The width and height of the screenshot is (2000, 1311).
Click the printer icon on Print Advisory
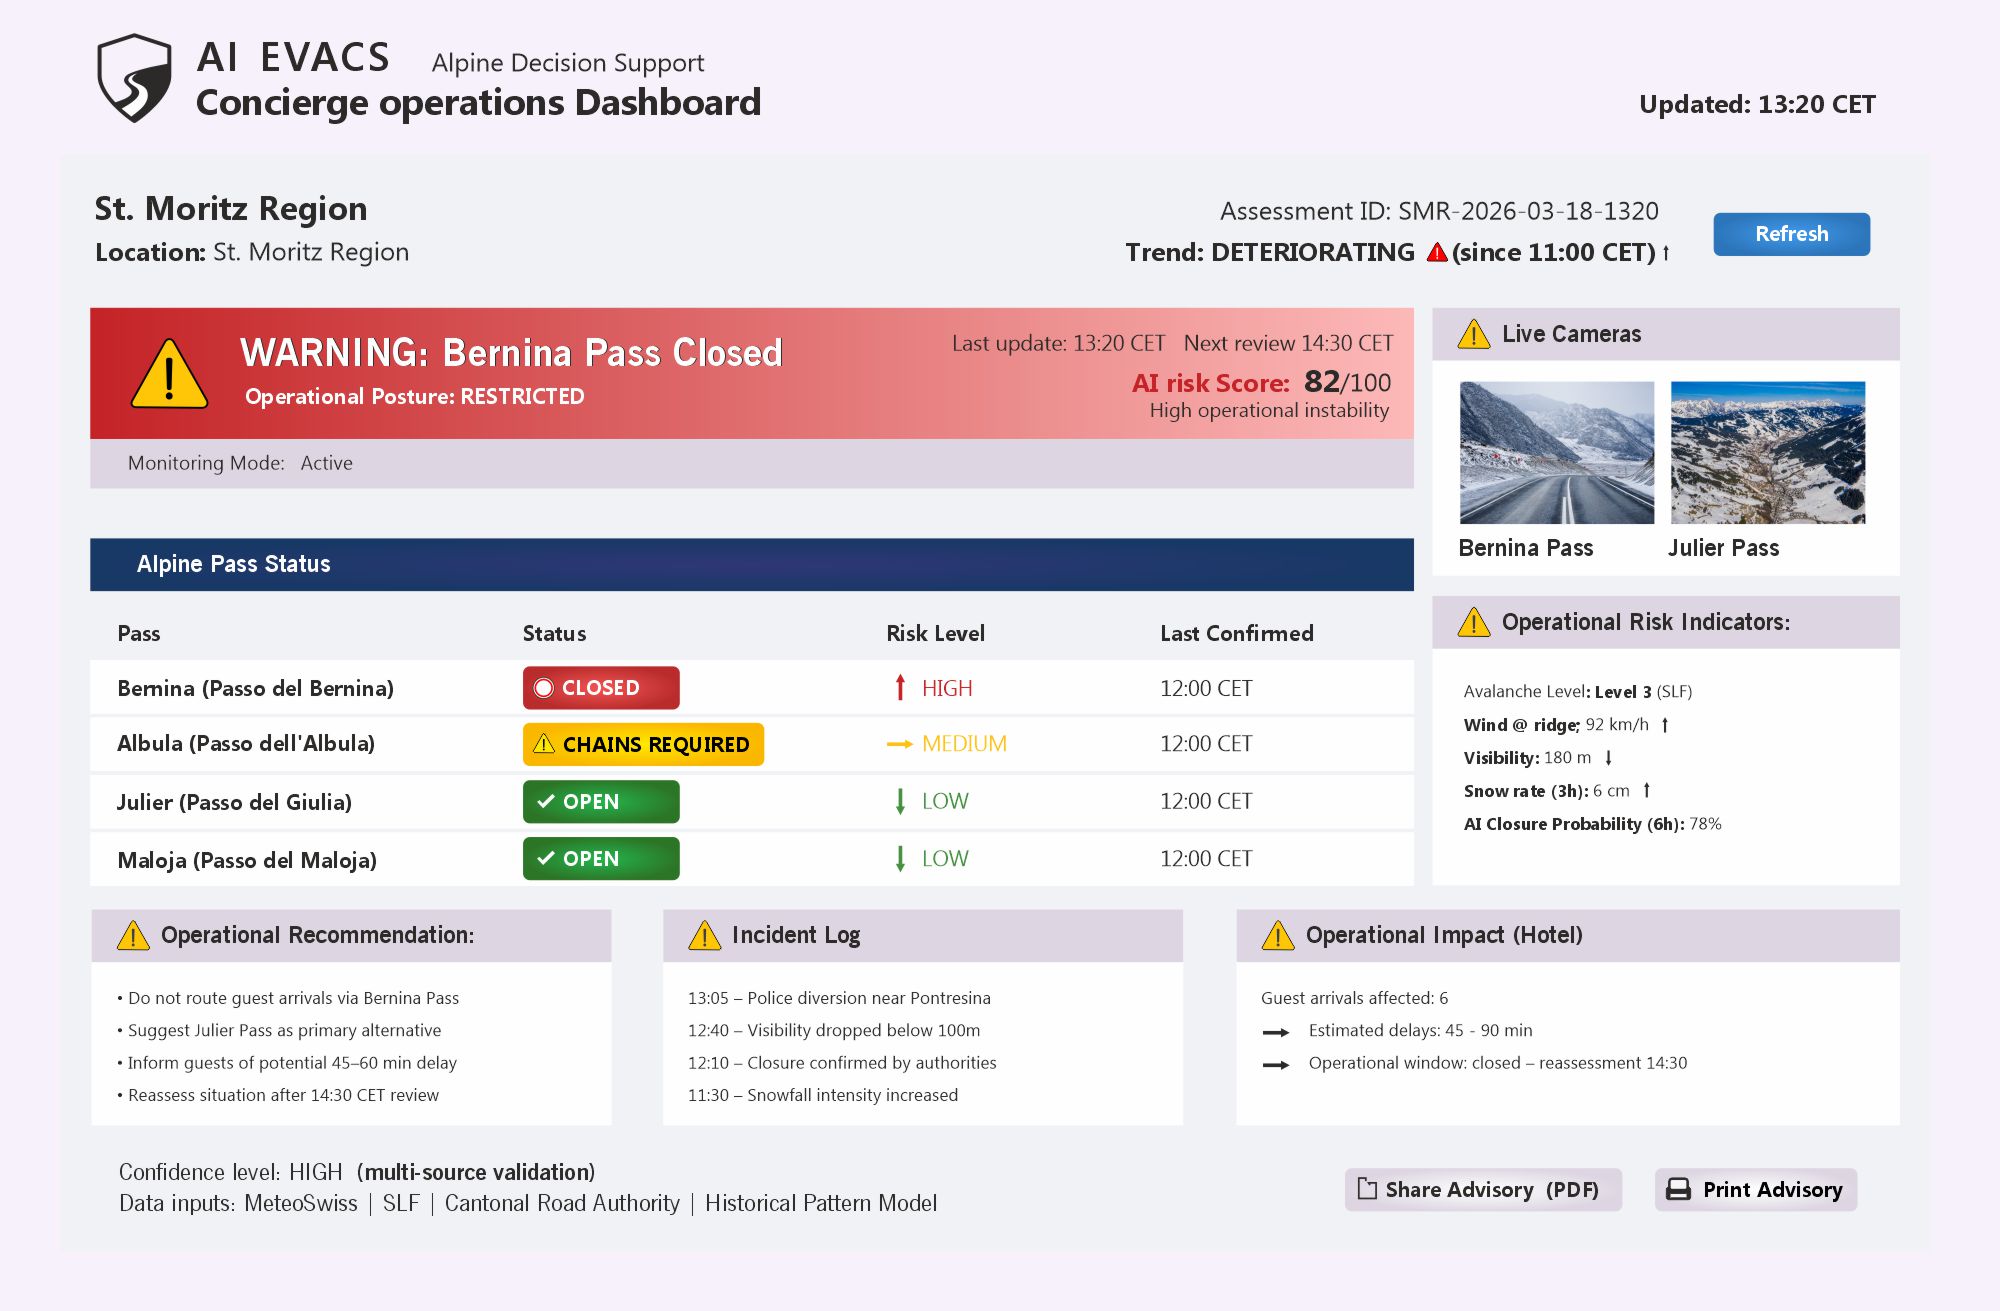pyautogui.click(x=1679, y=1189)
